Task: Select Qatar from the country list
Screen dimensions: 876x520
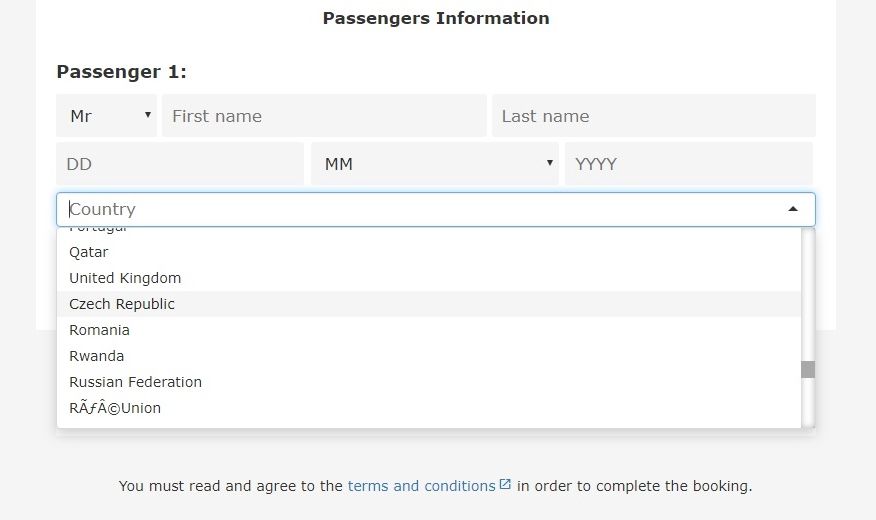Action: [429, 252]
